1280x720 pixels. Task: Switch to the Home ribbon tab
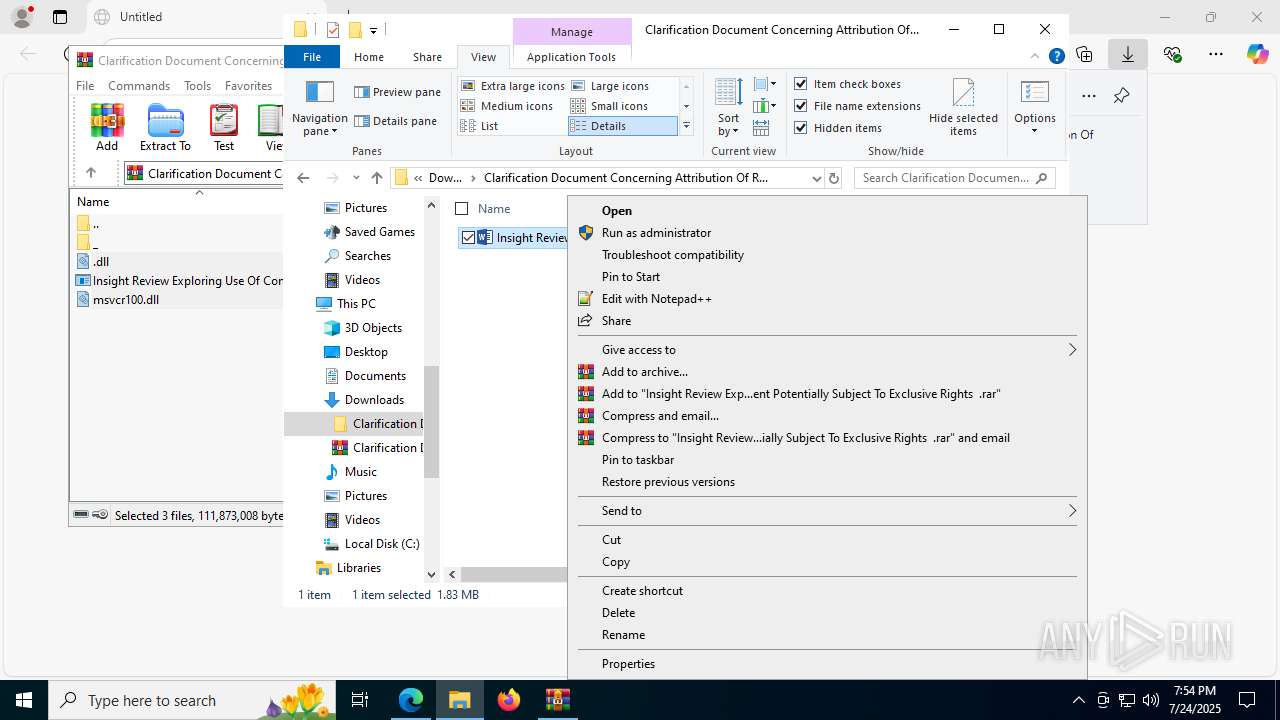pyautogui.click(x=369, y=57)
